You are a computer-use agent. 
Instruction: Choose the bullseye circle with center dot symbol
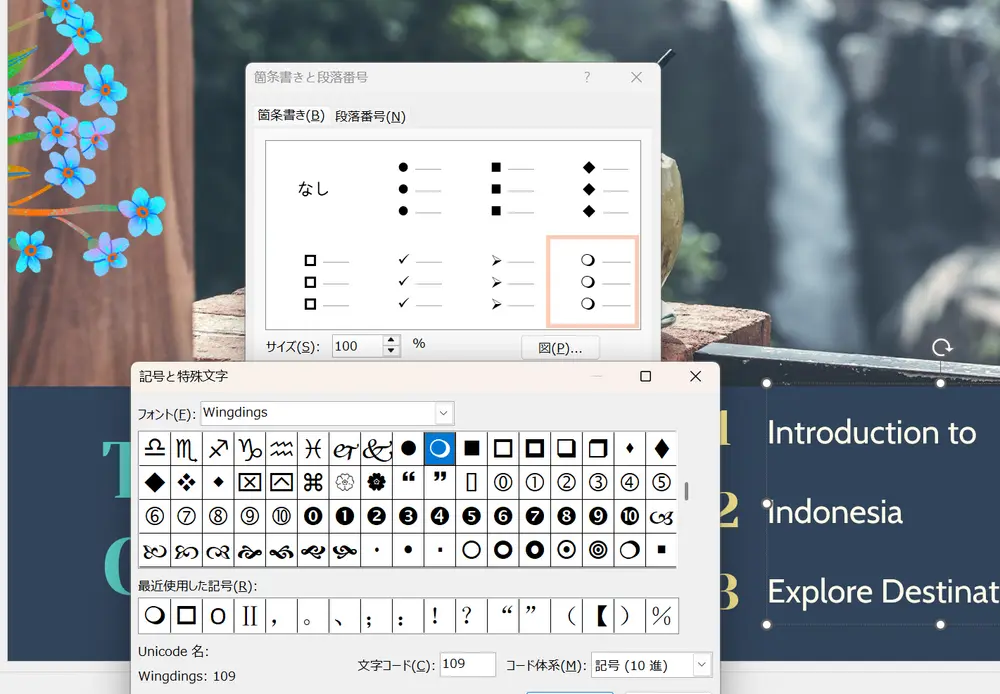coord(566,550)
